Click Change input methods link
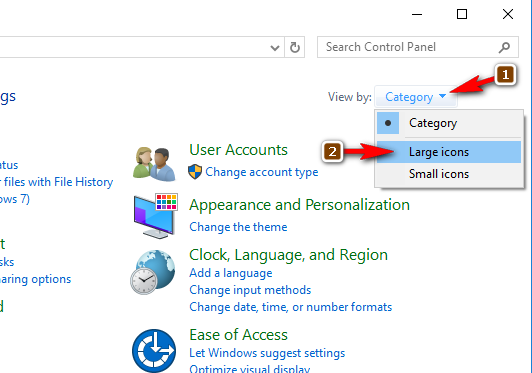Image resolution: width=532 pixels, height=373 pixels. coord(250,290)
